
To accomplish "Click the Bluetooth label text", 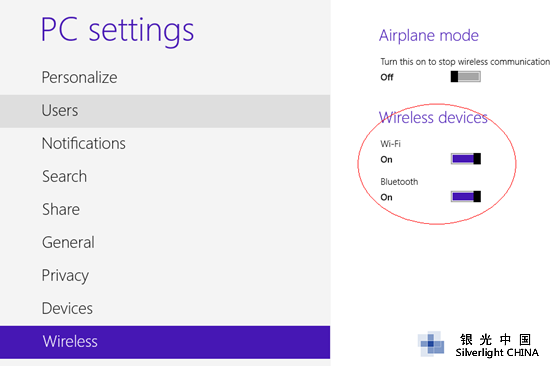I will tap(399, 182).
